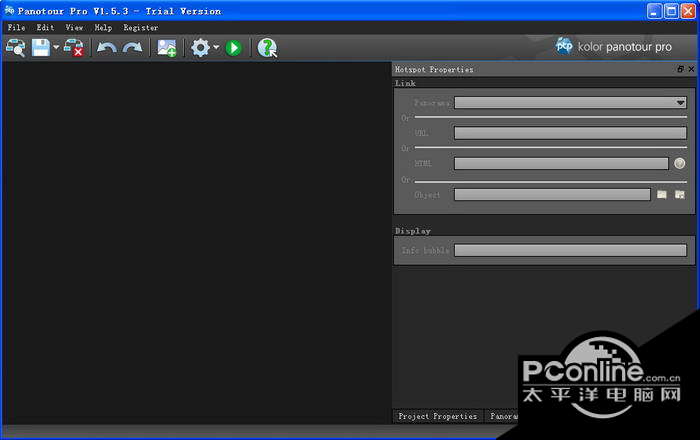Float the Hotspot Properties panel

pos(680,69)
